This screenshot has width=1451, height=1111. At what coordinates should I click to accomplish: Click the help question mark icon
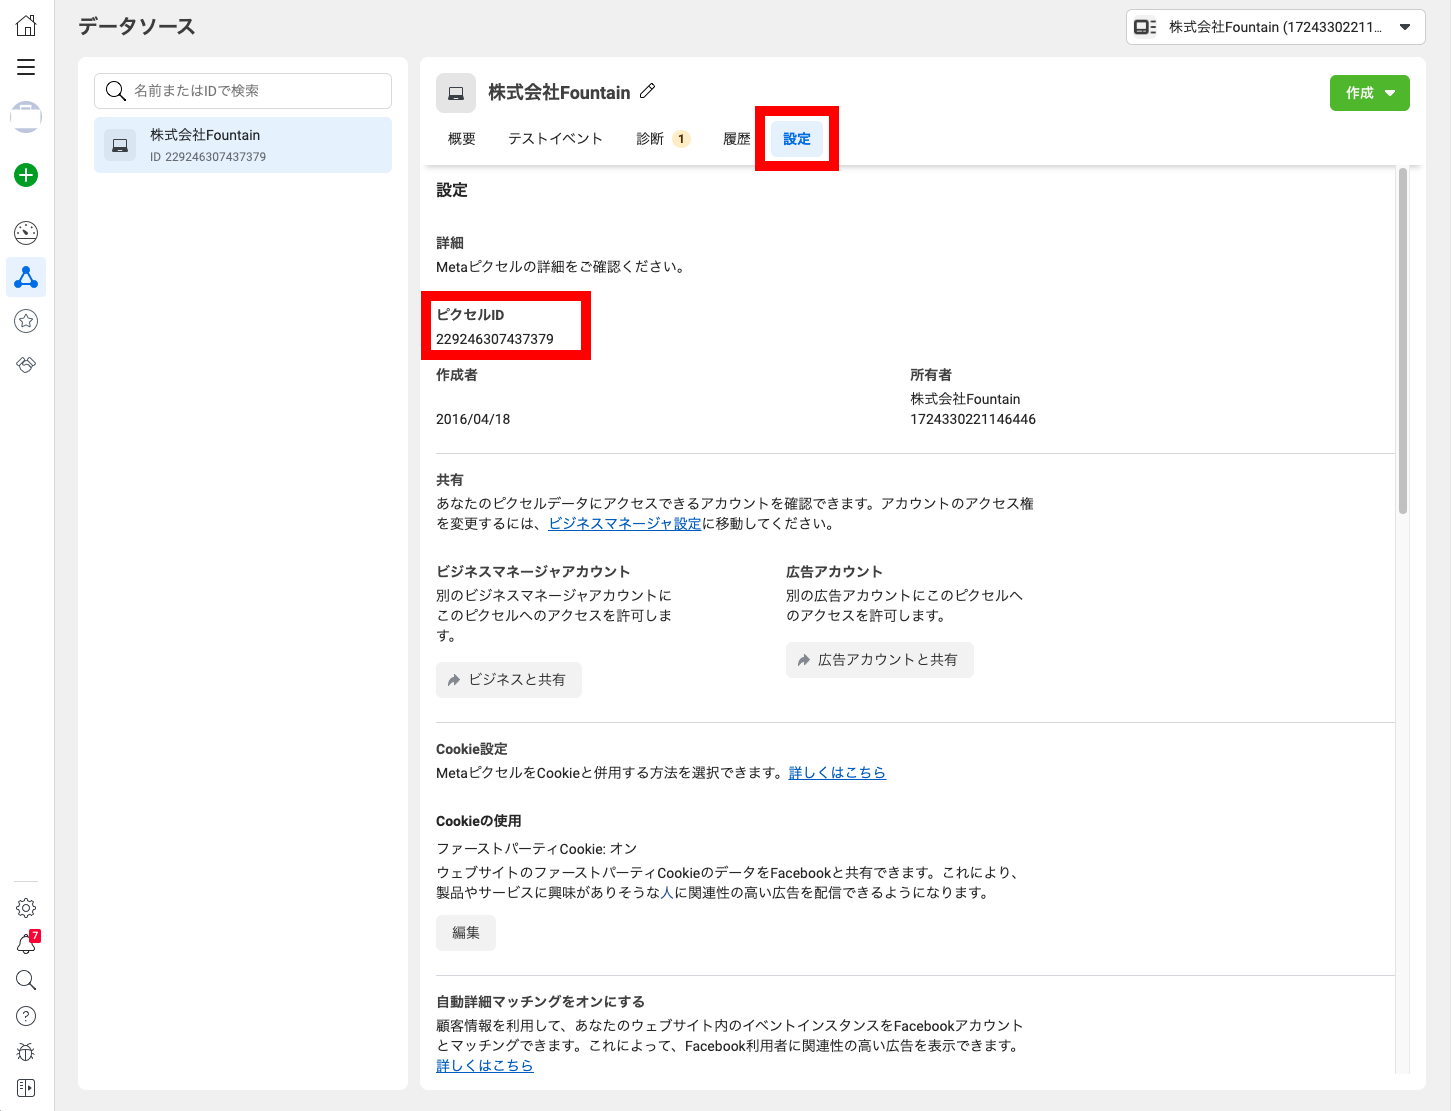(x=26, y=1016)
